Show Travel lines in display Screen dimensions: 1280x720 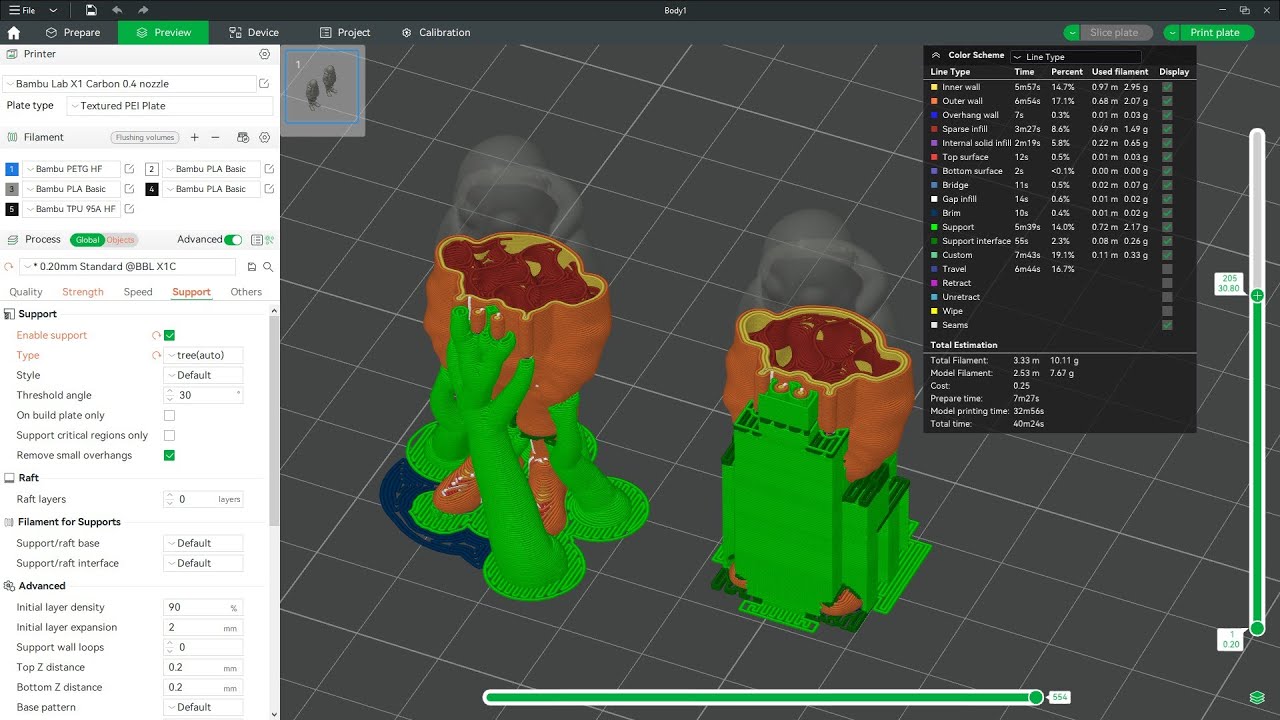[x=1167, y=269]
